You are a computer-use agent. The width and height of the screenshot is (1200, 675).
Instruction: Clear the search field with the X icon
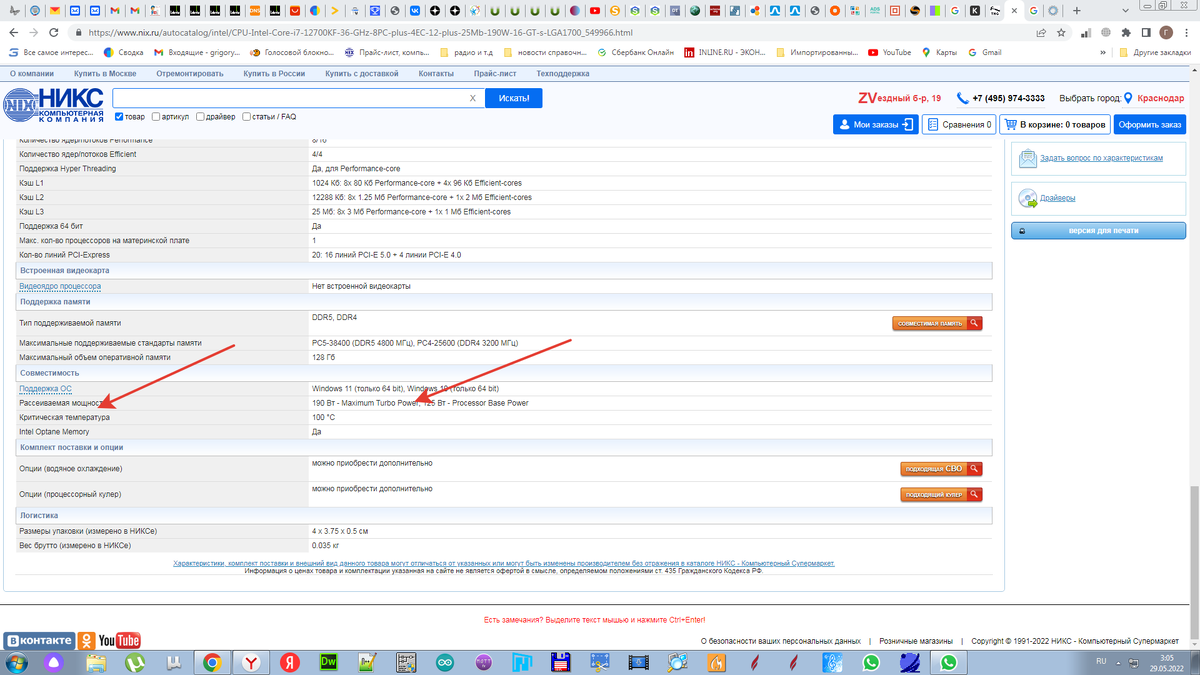click(x=473, y=98)
